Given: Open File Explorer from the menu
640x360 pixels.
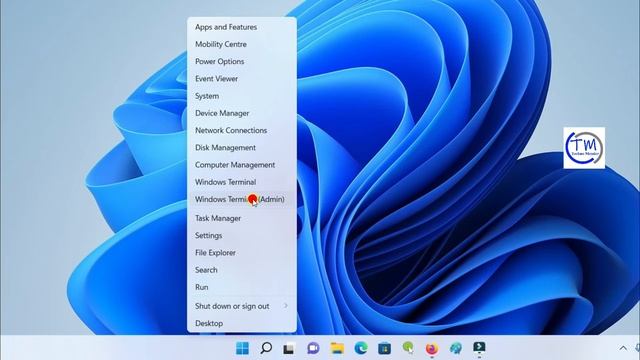Looking at the screenshot, I should (x=242, y=253).
